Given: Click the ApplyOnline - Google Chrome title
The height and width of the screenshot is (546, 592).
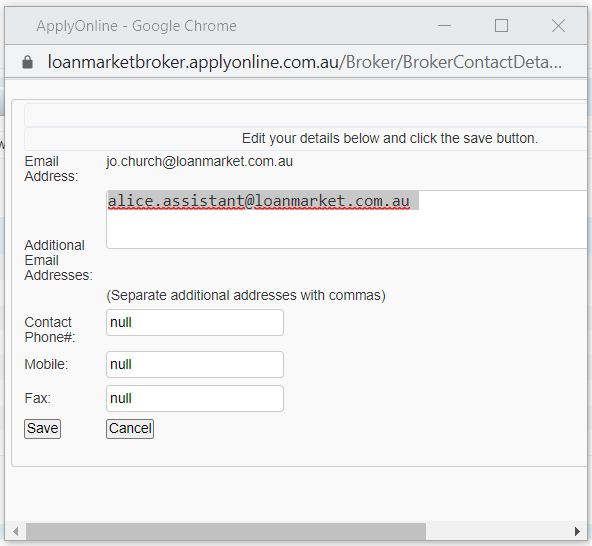Looking at the screenshot, I should [x=136, y=26].
